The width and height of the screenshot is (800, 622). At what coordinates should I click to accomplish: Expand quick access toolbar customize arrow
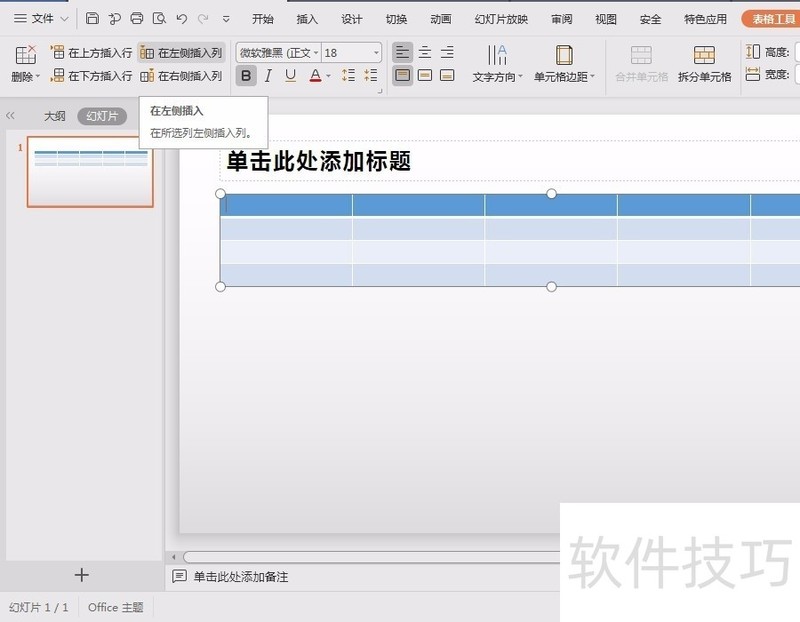pyautogui.click(x=226, y=19)
